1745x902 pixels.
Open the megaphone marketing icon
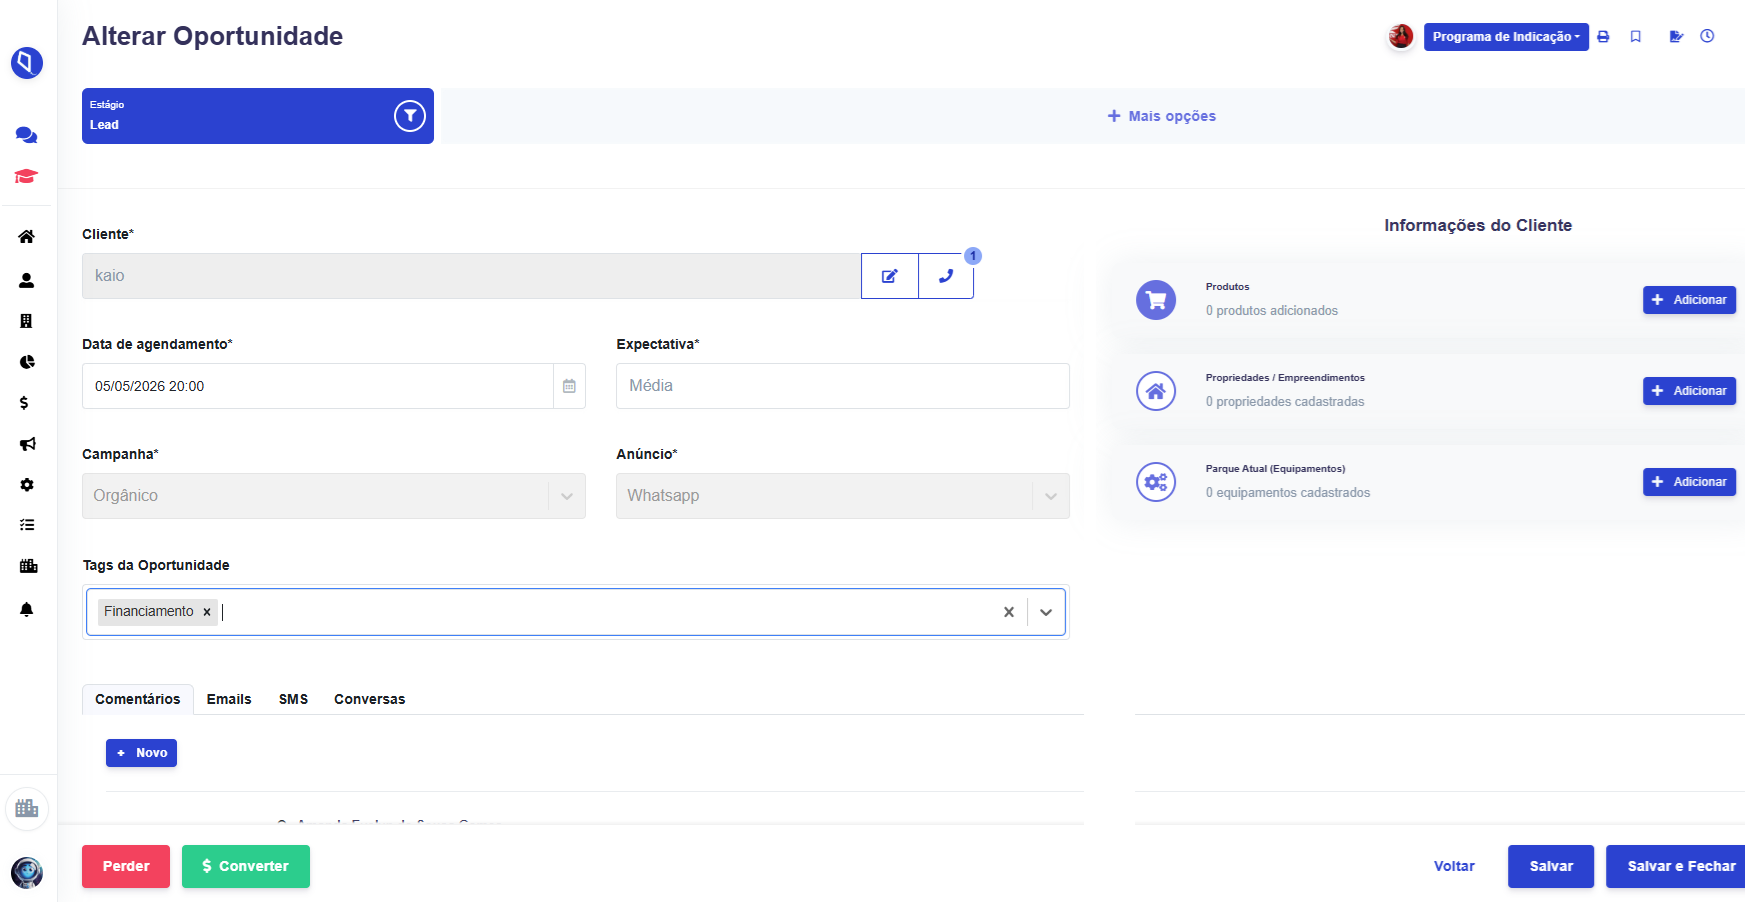coord(28,444)
